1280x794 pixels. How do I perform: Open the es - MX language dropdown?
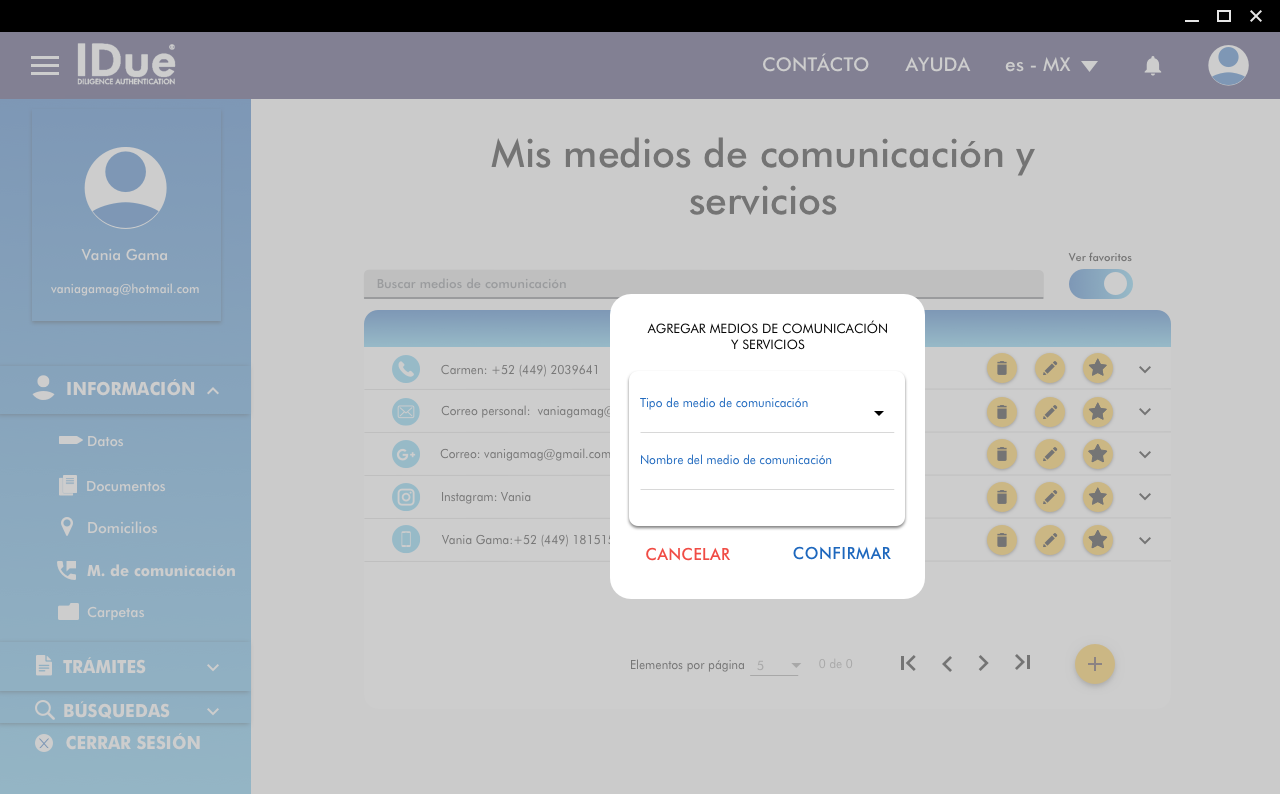(x=1051, y=66)
